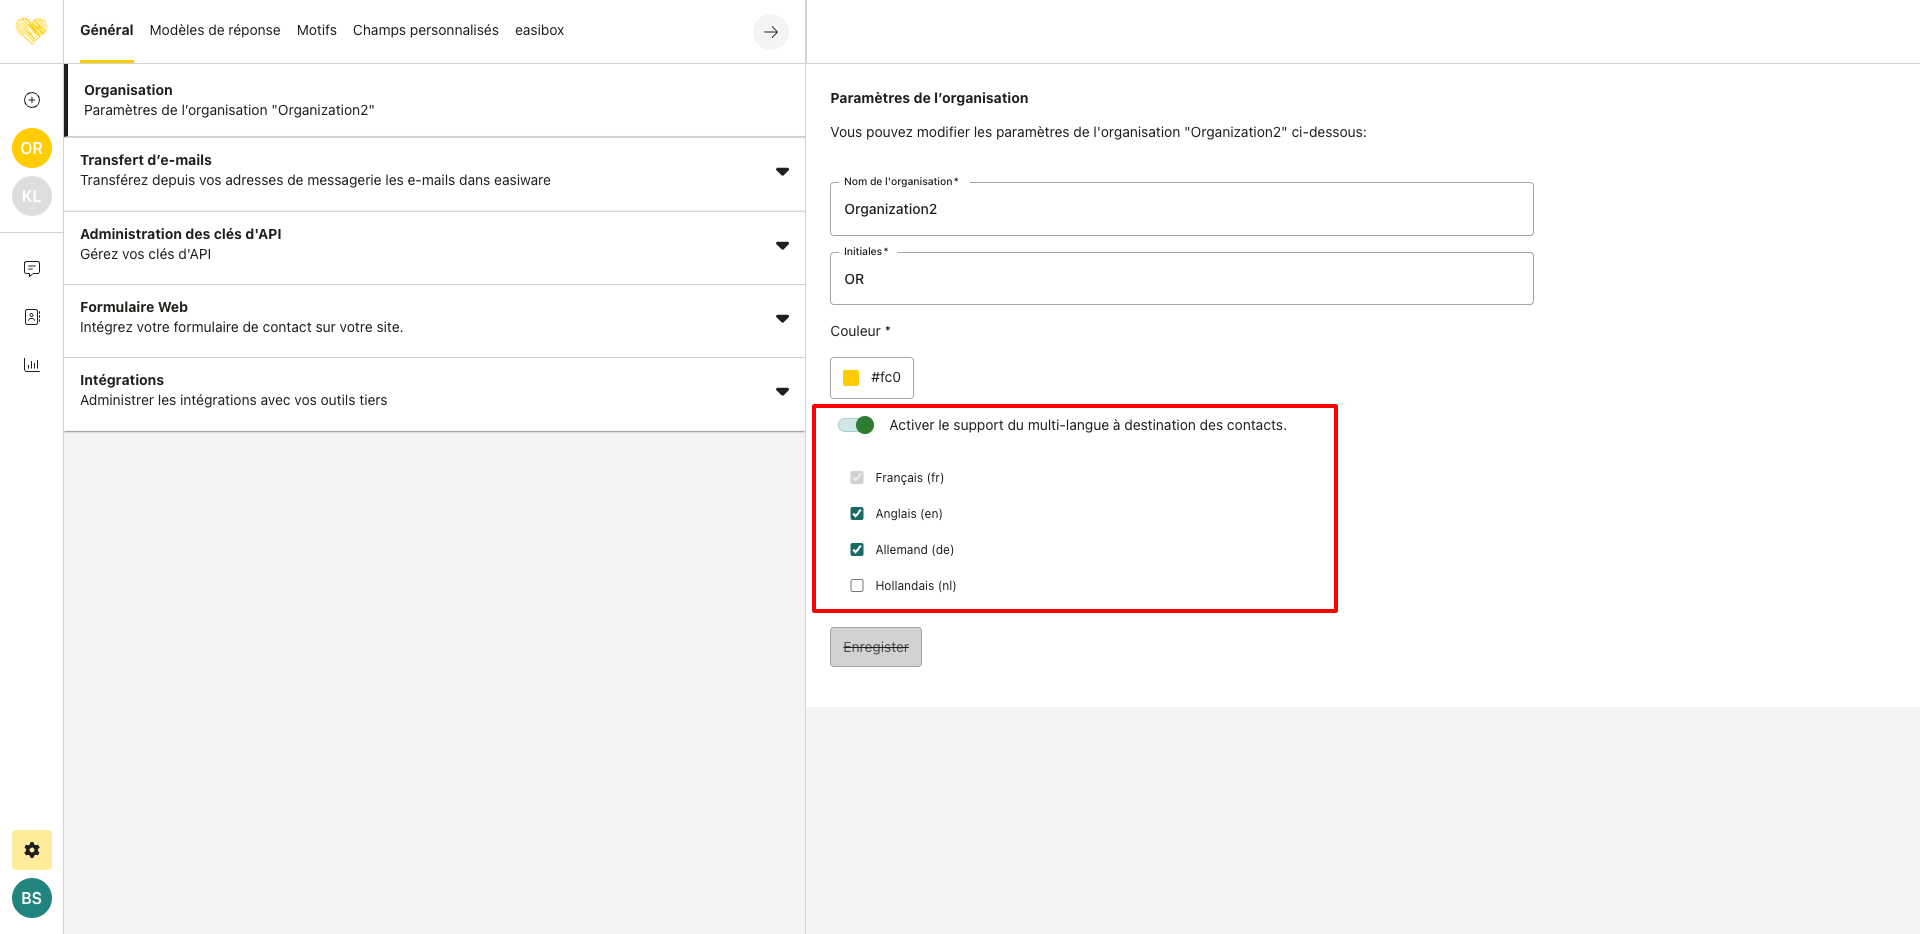Viewport: 1920px width, 934px height.
Task: Switch to Modèles de réponse tab
Action: [x=215, y=30]
